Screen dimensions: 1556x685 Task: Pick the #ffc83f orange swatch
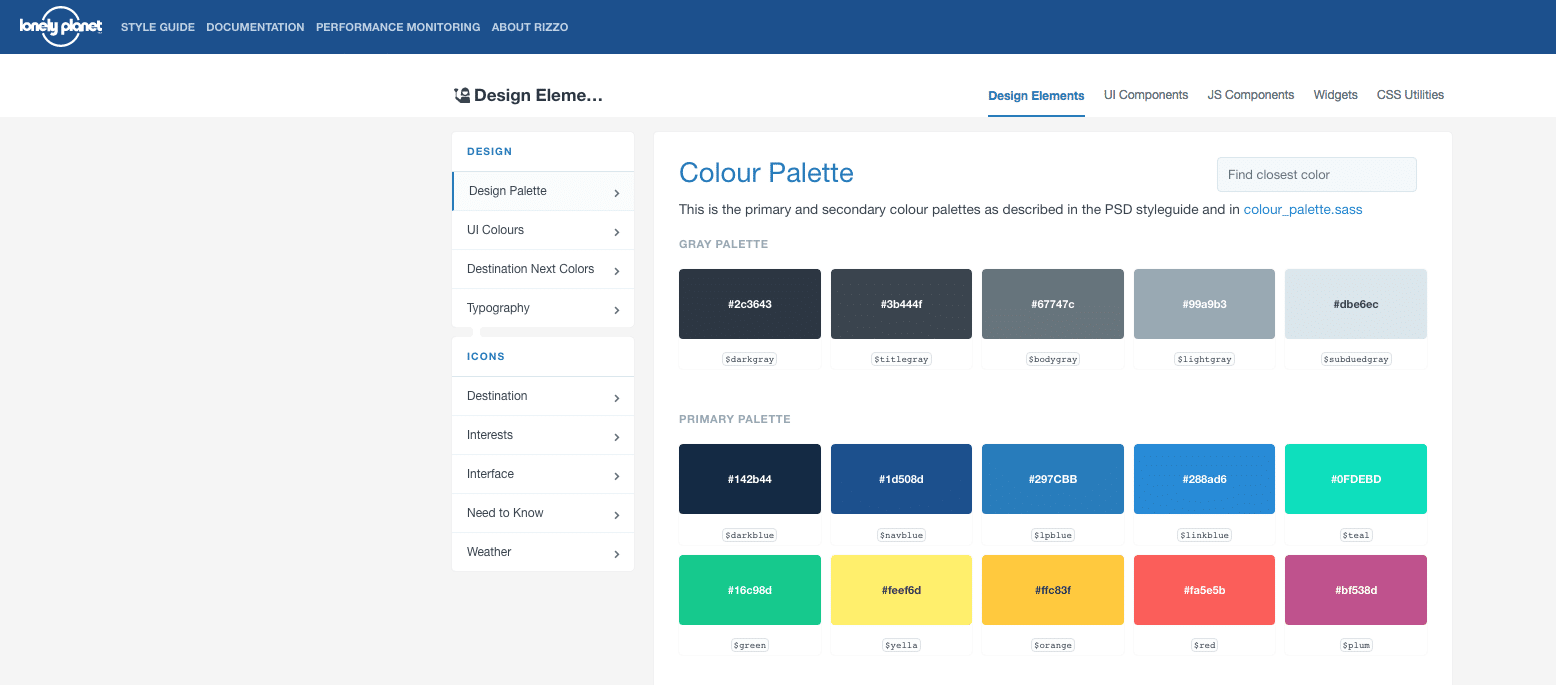coord(1053,590)
